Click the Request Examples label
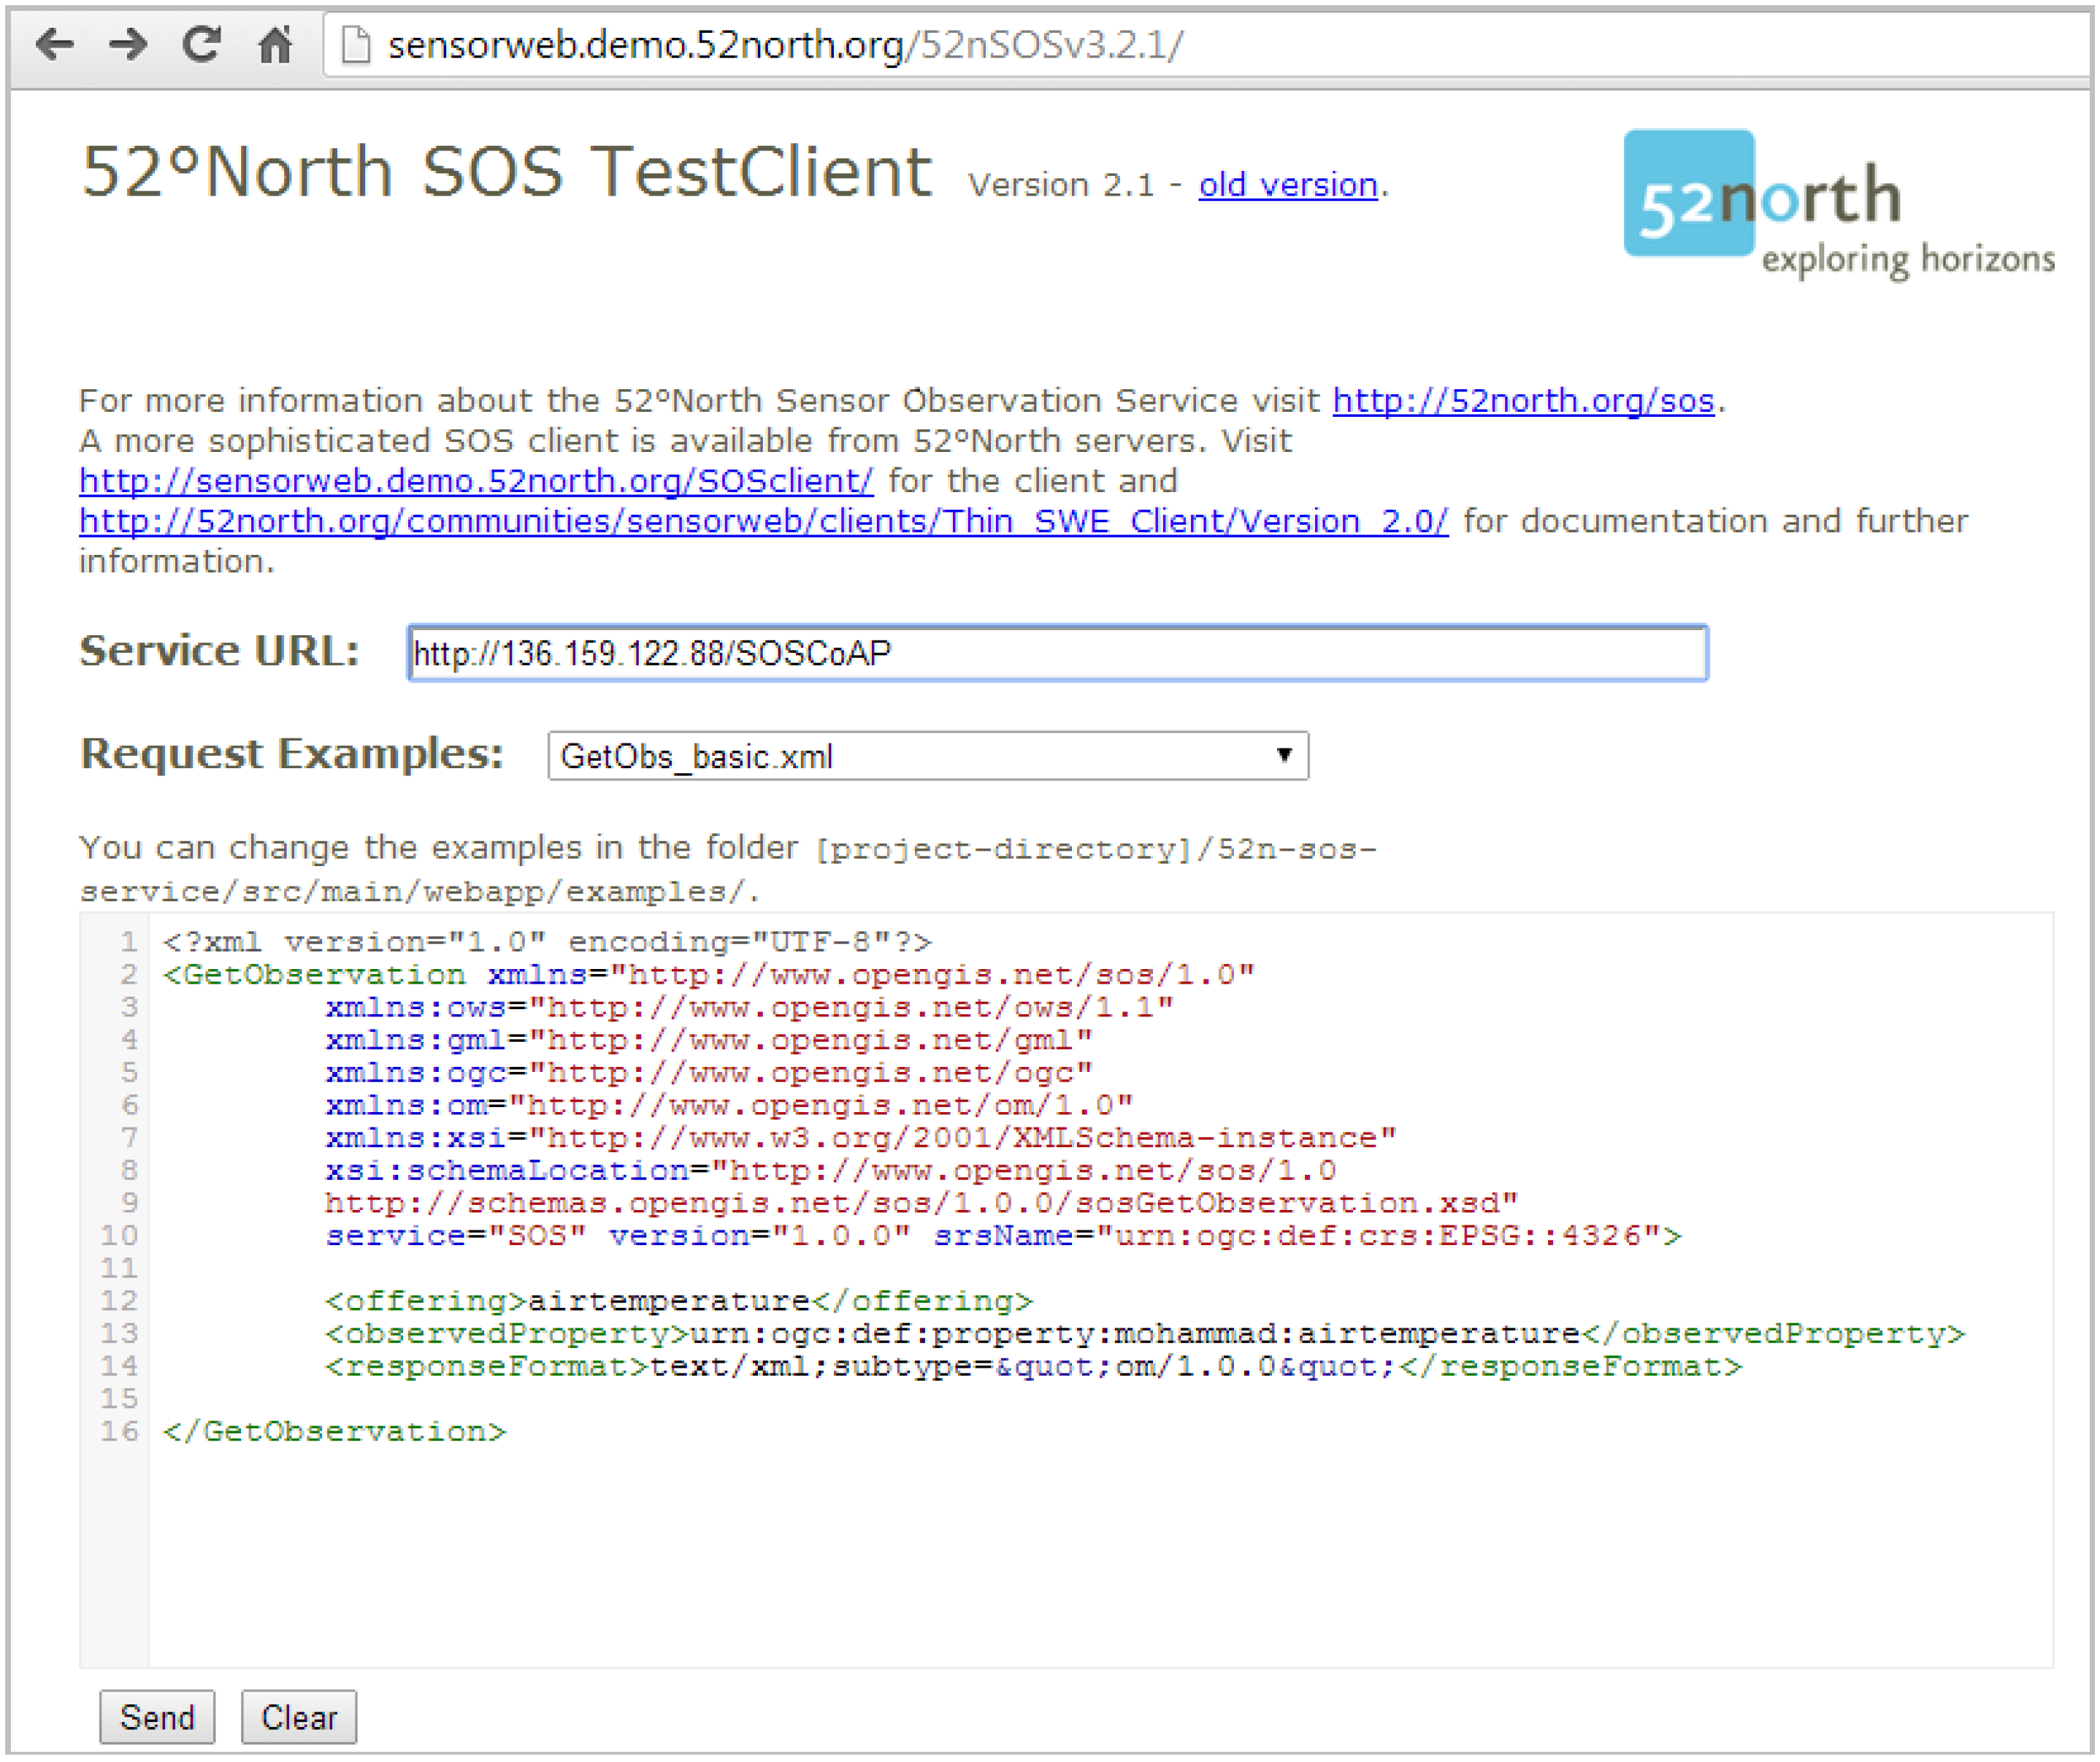 tap(291, 753)
